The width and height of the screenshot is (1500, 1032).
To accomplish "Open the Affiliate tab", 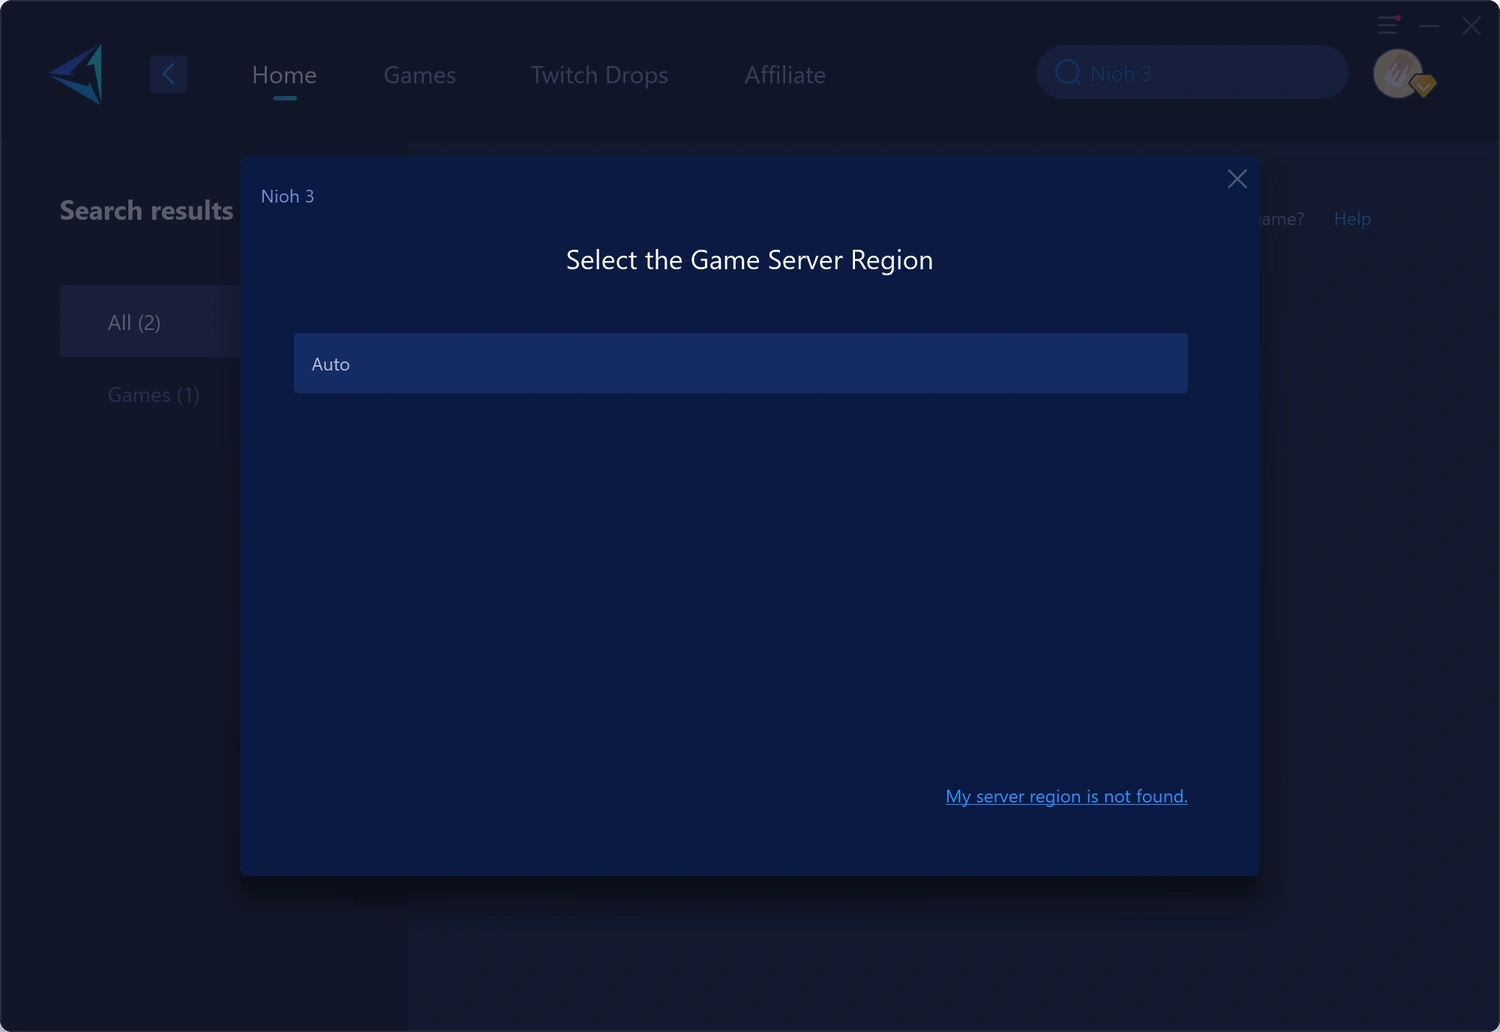I will [x=785, y=75].
